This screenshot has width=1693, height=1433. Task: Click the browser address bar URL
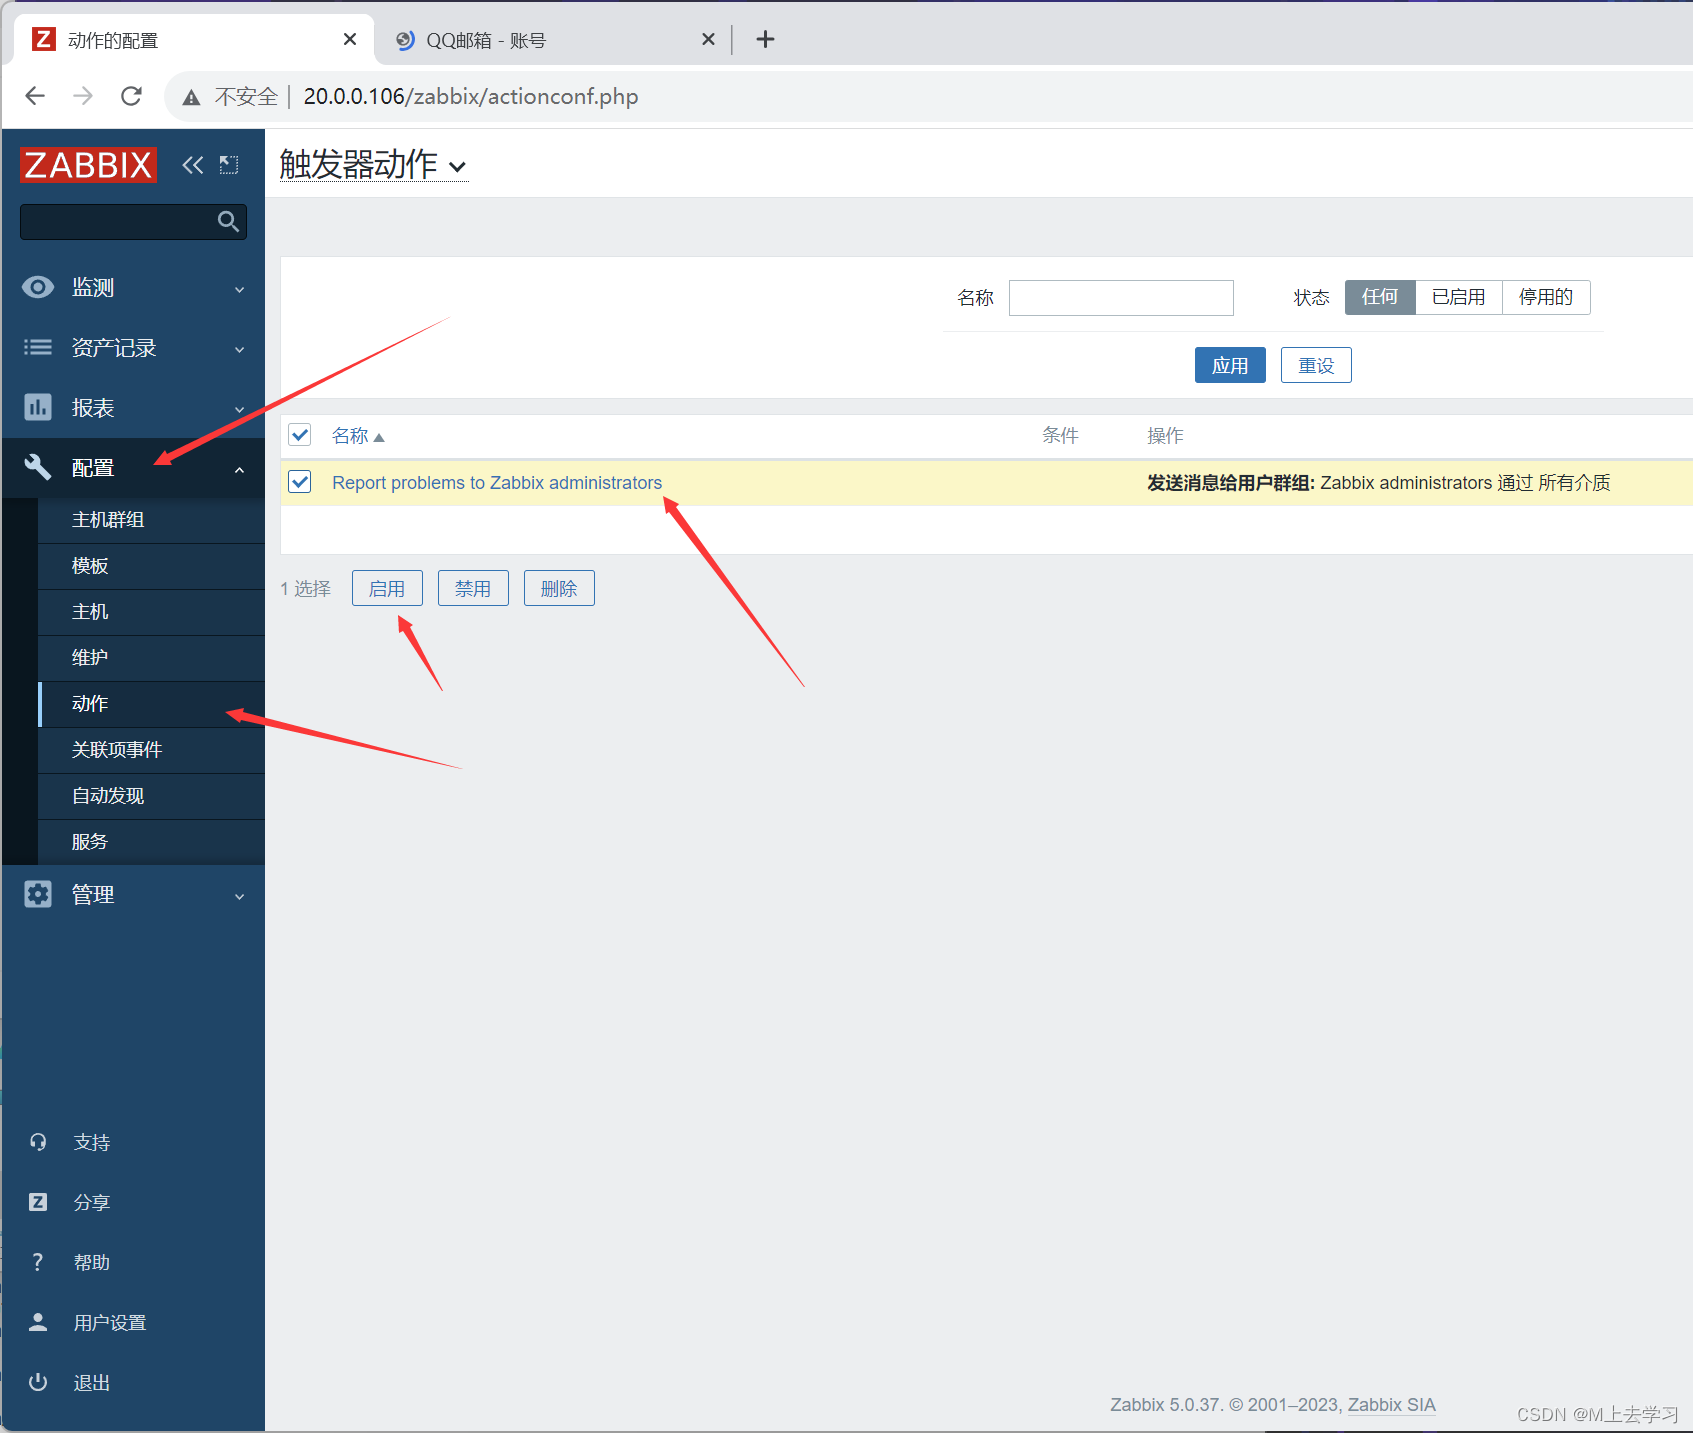[471, 96]
